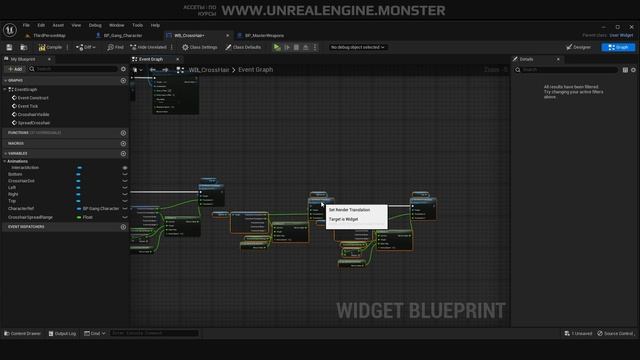
Task: Switch to Graph mode
Action: (x=618, y=47)
